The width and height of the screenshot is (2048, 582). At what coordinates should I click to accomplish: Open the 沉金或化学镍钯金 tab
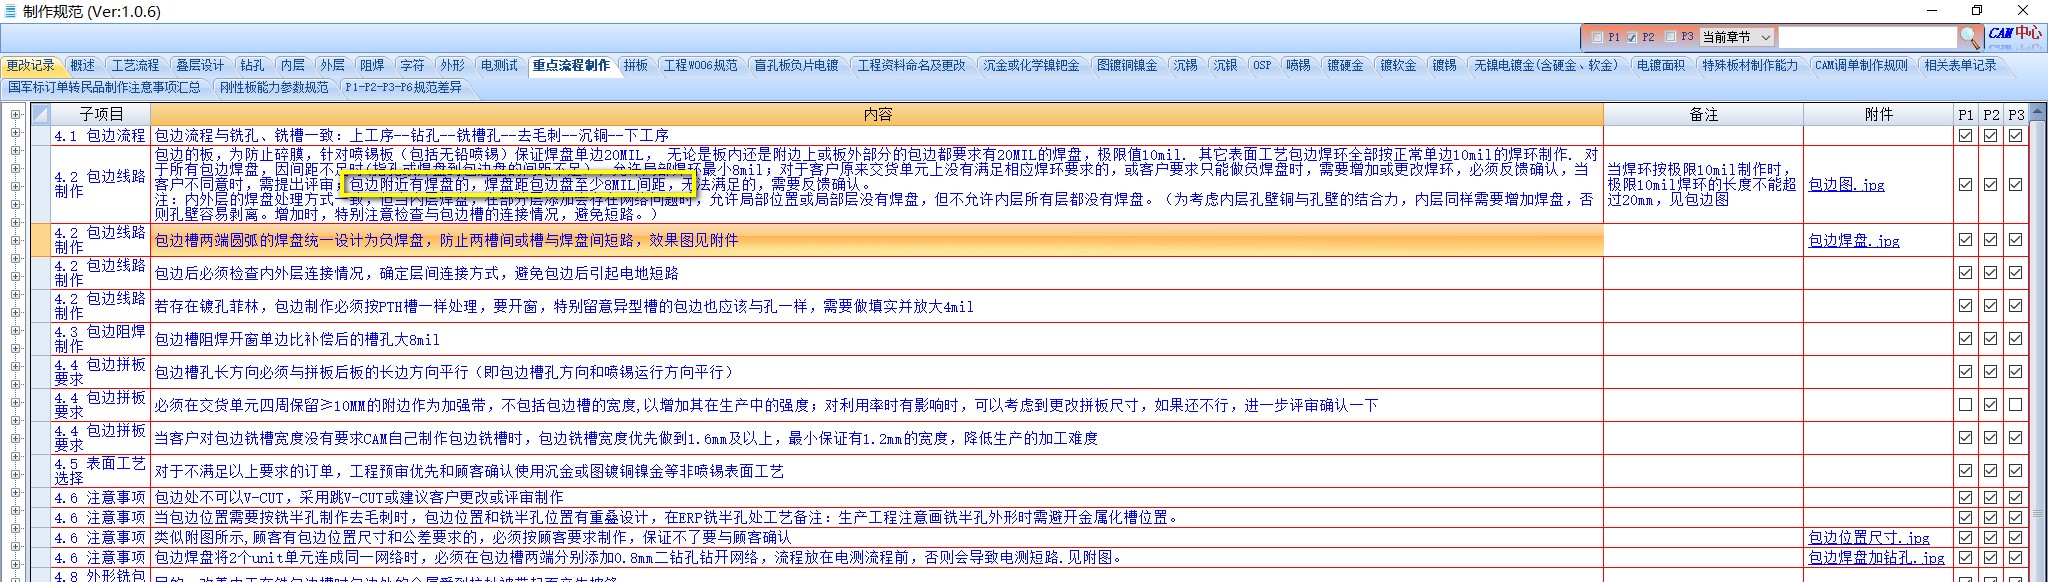coord(1031,65)
